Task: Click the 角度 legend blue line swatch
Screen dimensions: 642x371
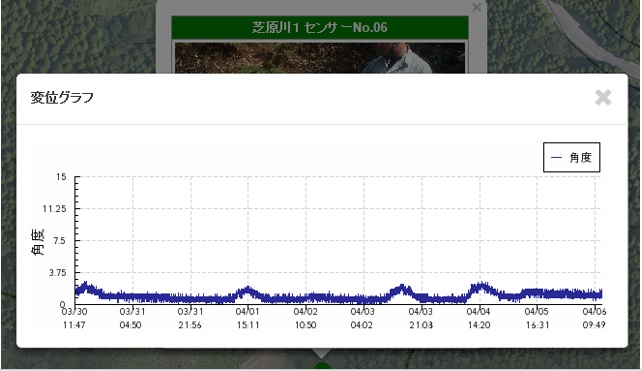Action: coord(556,158)
